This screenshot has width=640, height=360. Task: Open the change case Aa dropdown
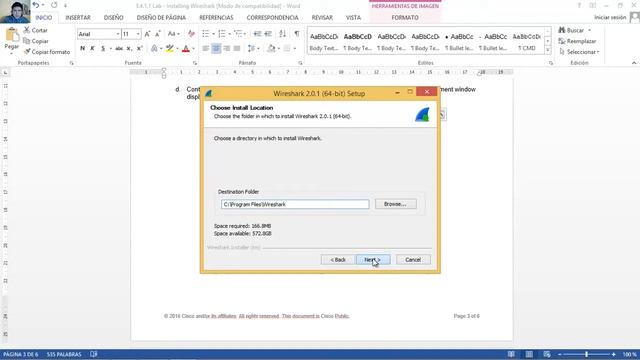click(x=173, y=34)
